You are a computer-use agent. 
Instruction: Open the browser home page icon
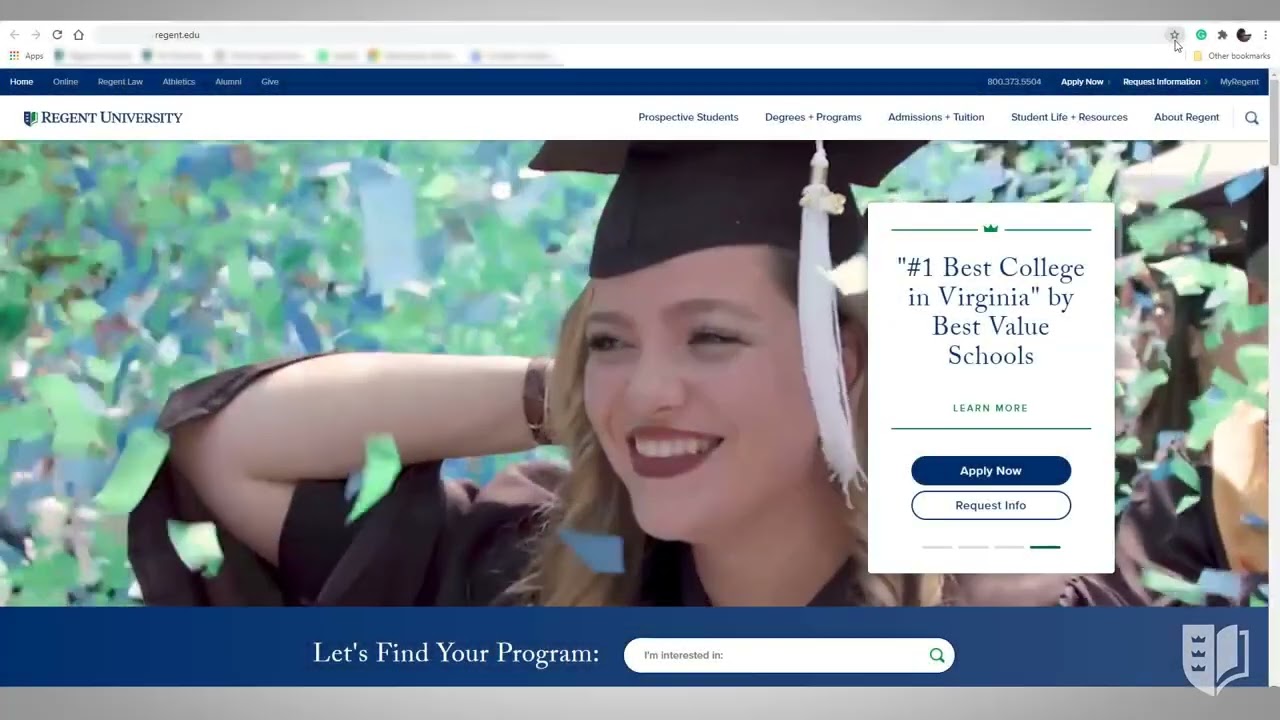click(x=78, y=35)
